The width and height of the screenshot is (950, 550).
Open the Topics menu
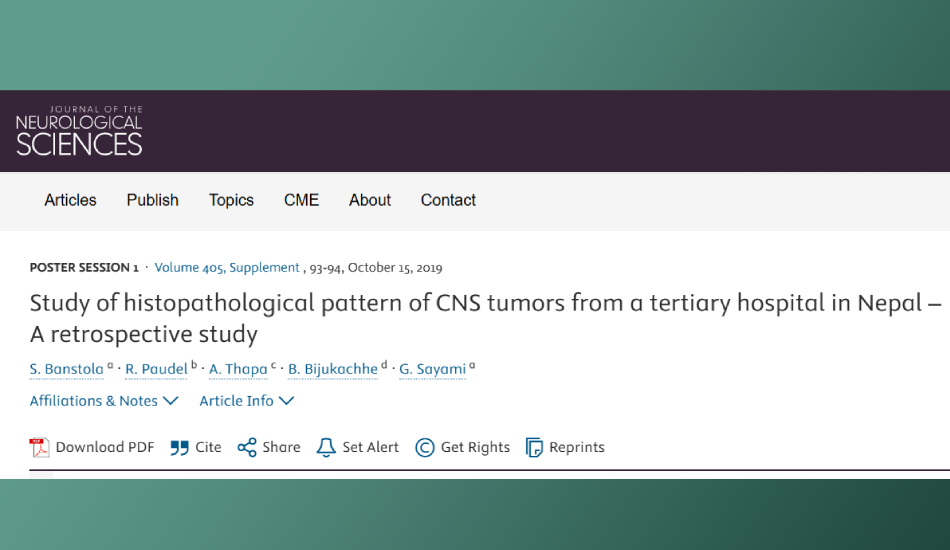(x=231, y=200)
